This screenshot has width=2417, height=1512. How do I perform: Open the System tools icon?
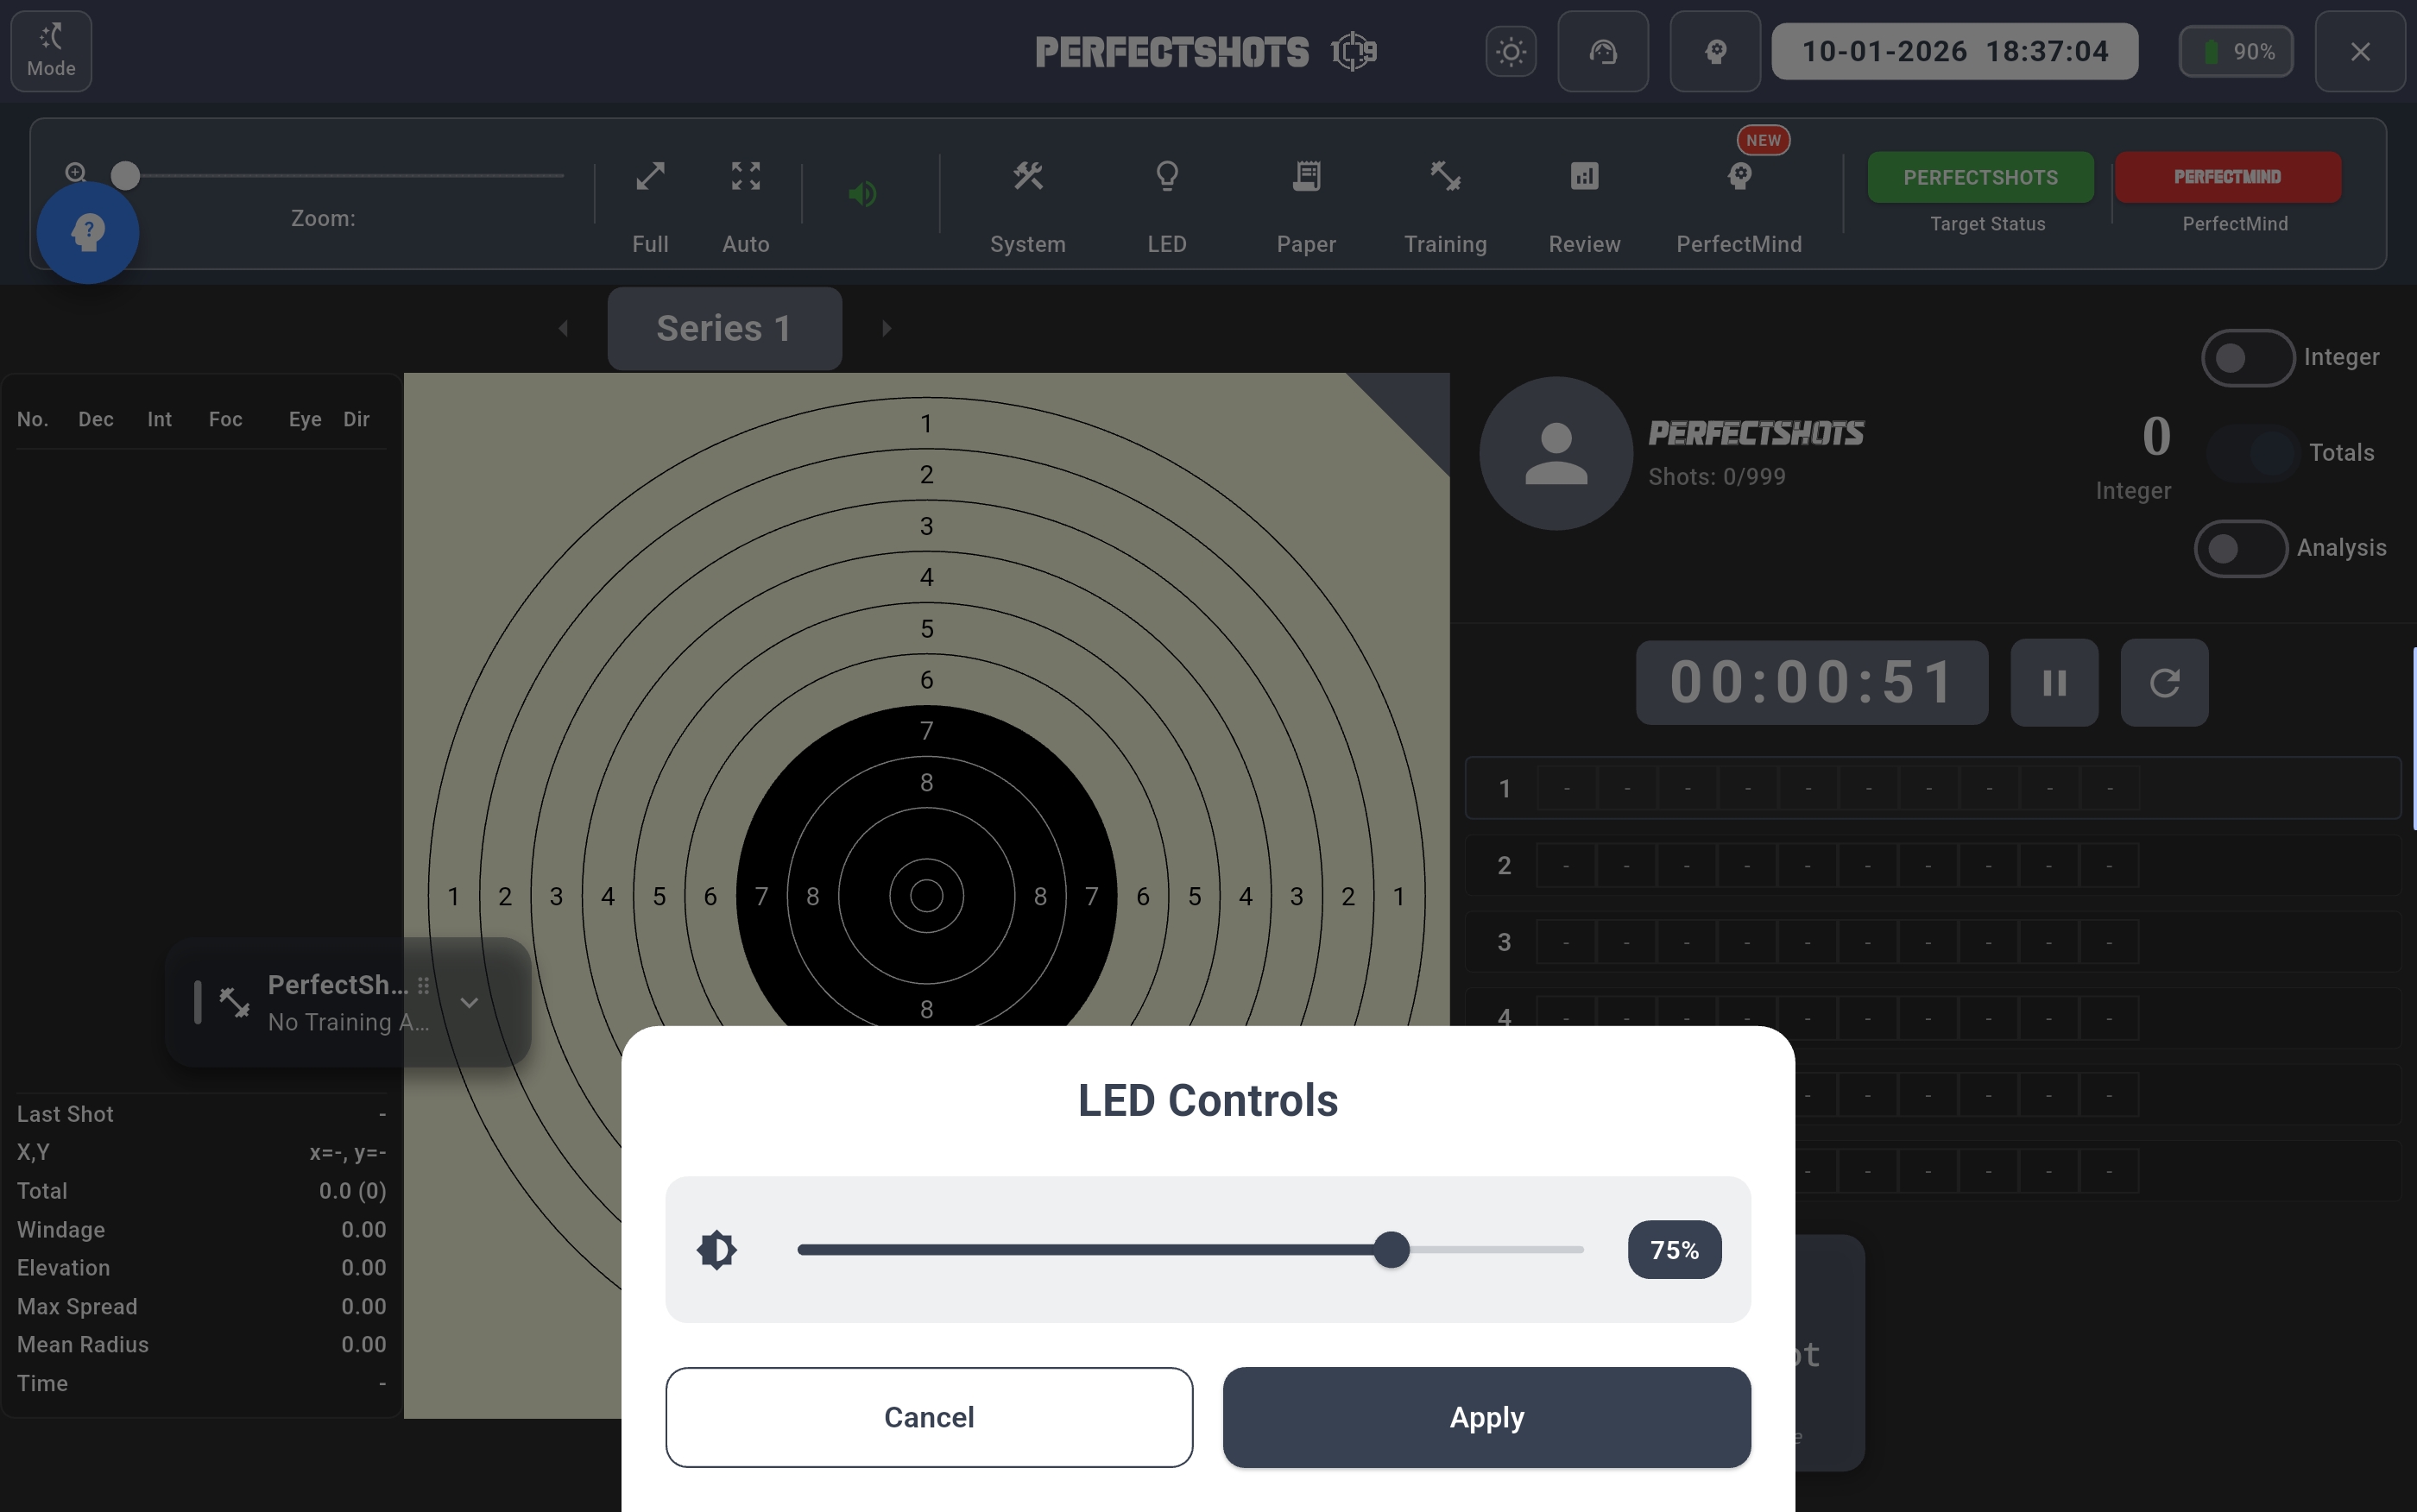pyautogui.click(x=1027, y=177)
